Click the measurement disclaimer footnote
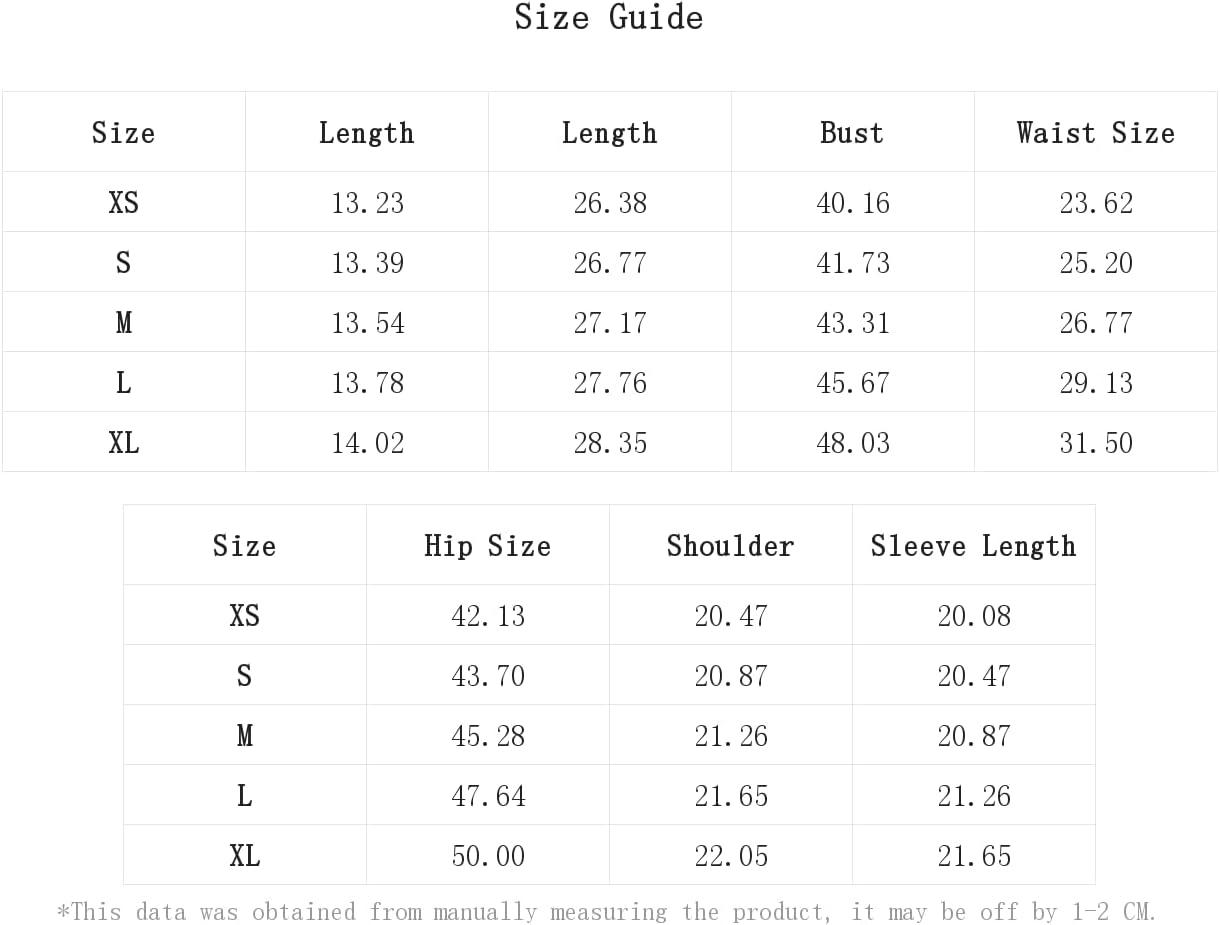Image resolution: width=1220 pixels, height=925 pixels. pyautogui.click(x=607, y=911)
